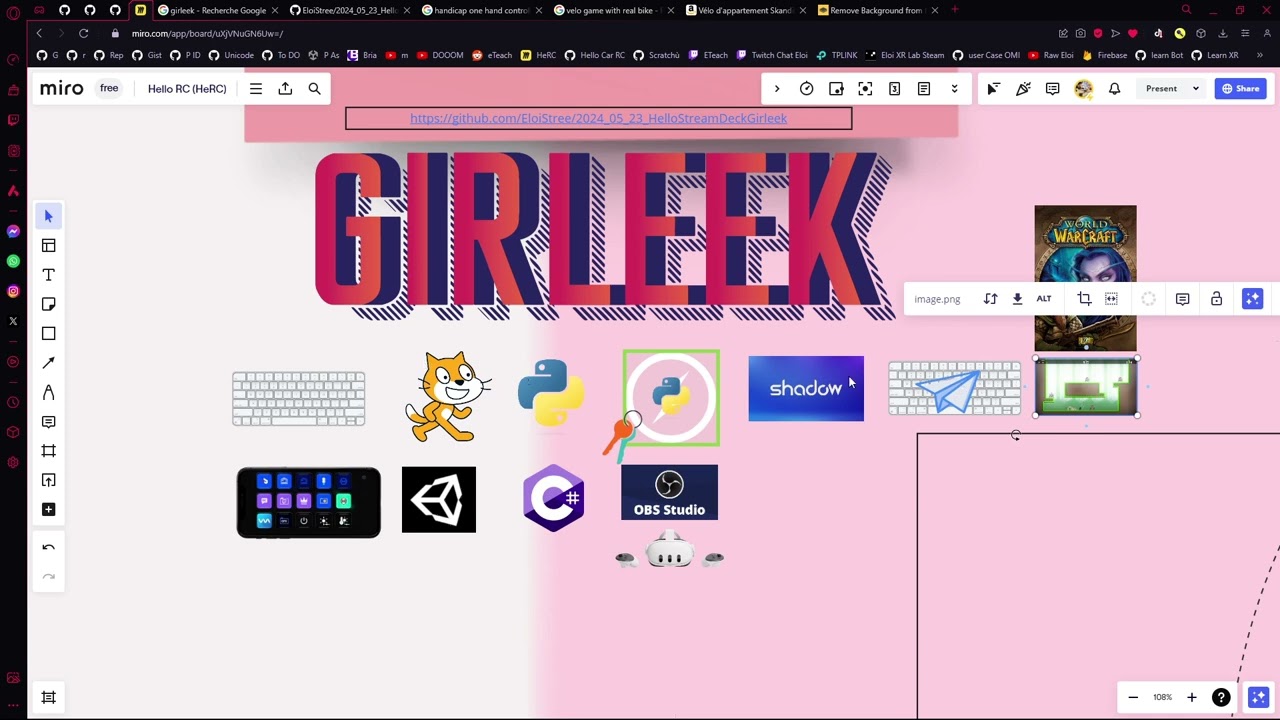The height and width of the screenshot is (720, 1280).
Task: Select the Comment tool in left toolbar
Action: pyautogui.click(x=48, y=421)
